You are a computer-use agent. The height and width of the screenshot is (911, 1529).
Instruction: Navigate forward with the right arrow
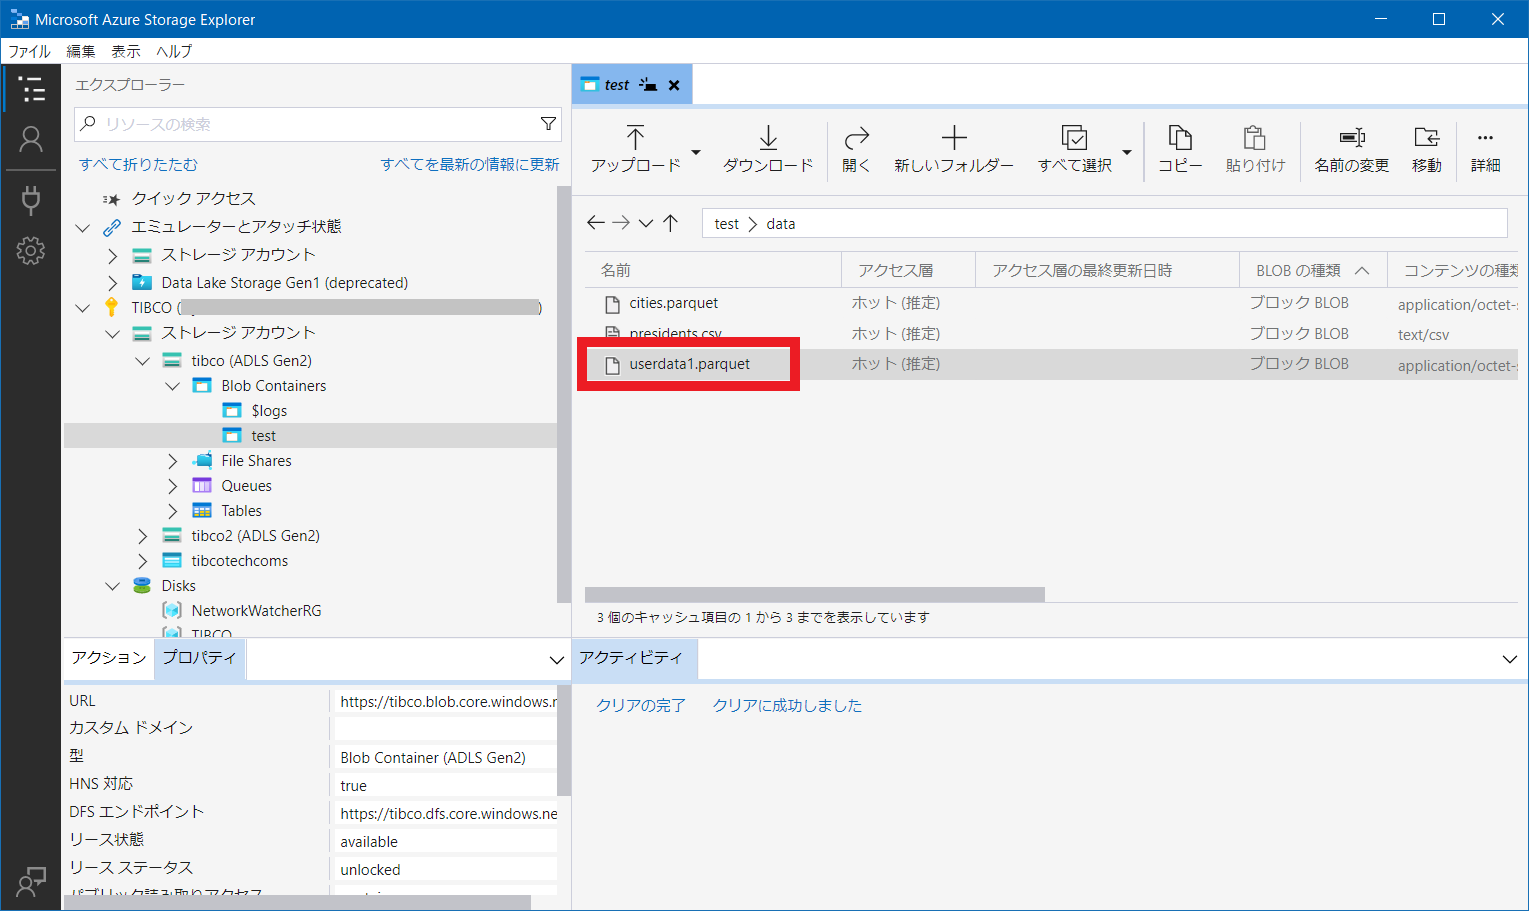click(621, 223)
